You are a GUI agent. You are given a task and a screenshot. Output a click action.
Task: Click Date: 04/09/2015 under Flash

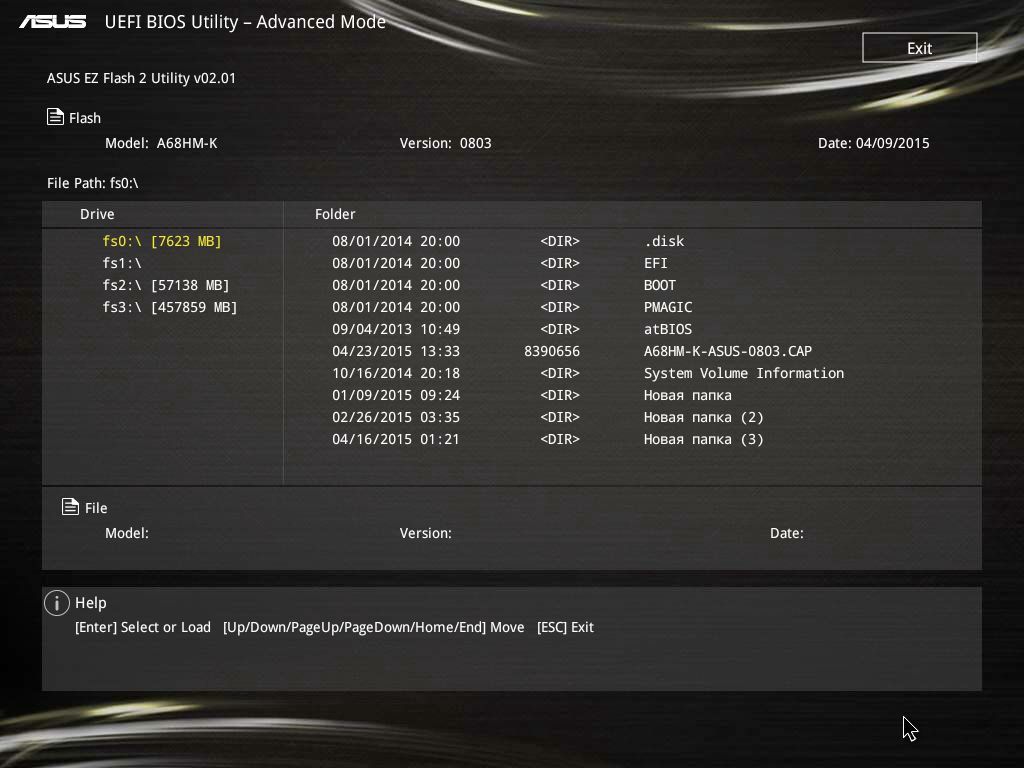[874, 143]
